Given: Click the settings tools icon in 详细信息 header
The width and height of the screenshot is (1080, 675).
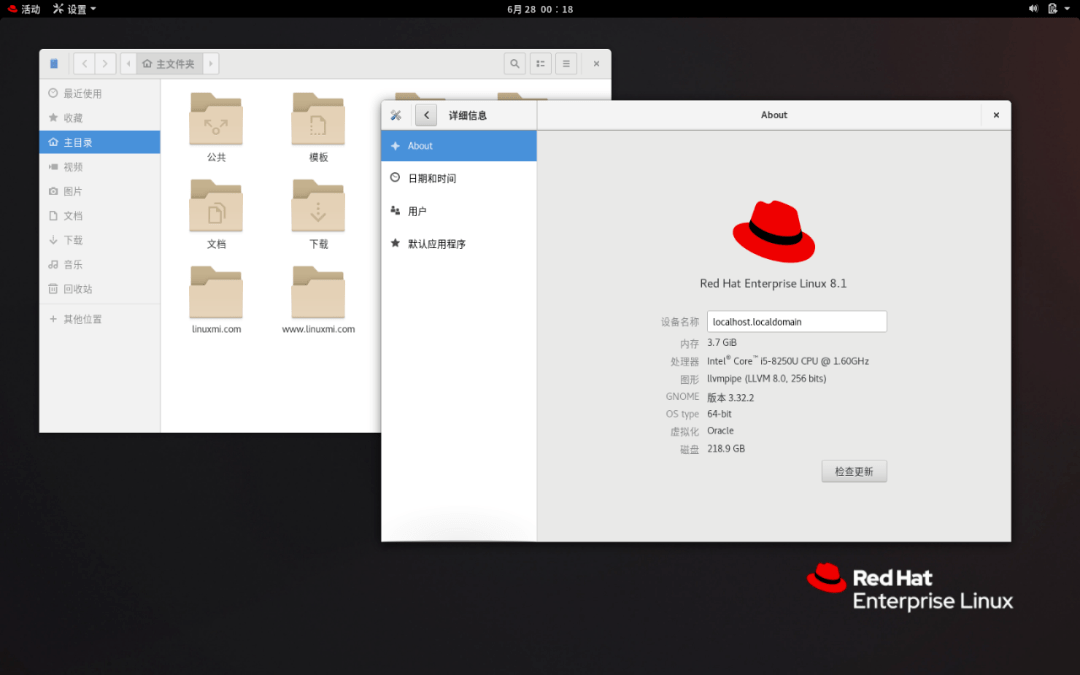Looking at the screenshot, I should (x=396, y=115).
